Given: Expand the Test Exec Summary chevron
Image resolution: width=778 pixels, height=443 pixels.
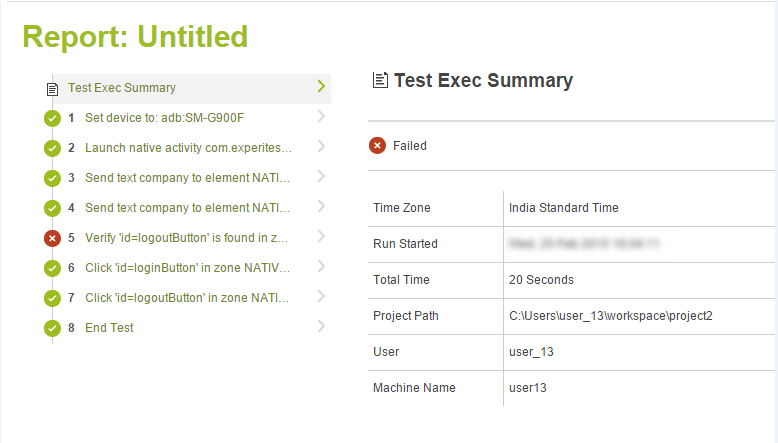Looking at the screenshot, I should 321,87.
